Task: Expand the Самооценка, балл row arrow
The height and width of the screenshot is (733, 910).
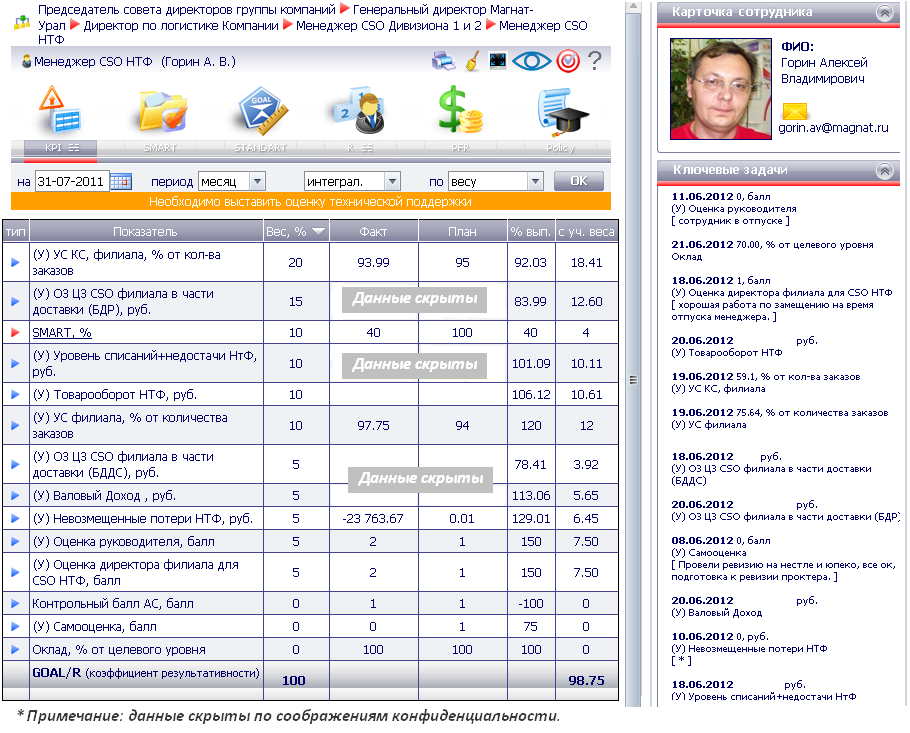Action: [x=16, y=627]
